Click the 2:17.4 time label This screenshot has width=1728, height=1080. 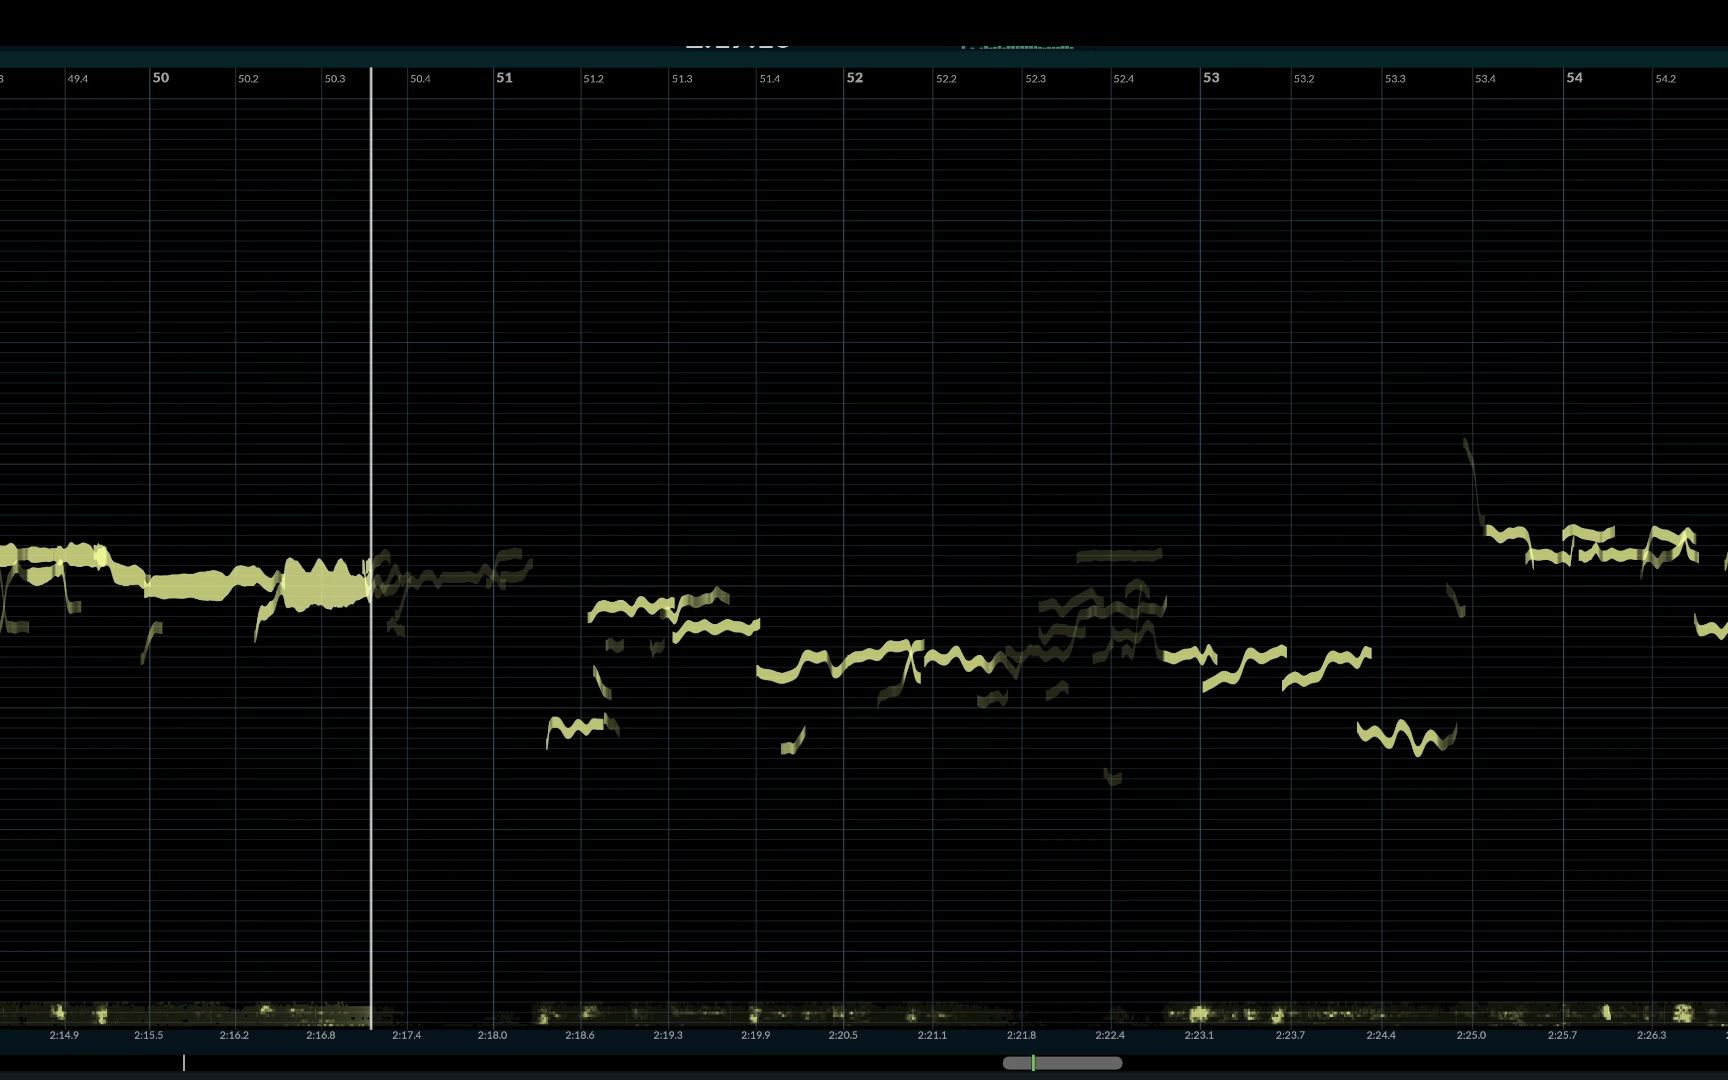coord(407,1036)
